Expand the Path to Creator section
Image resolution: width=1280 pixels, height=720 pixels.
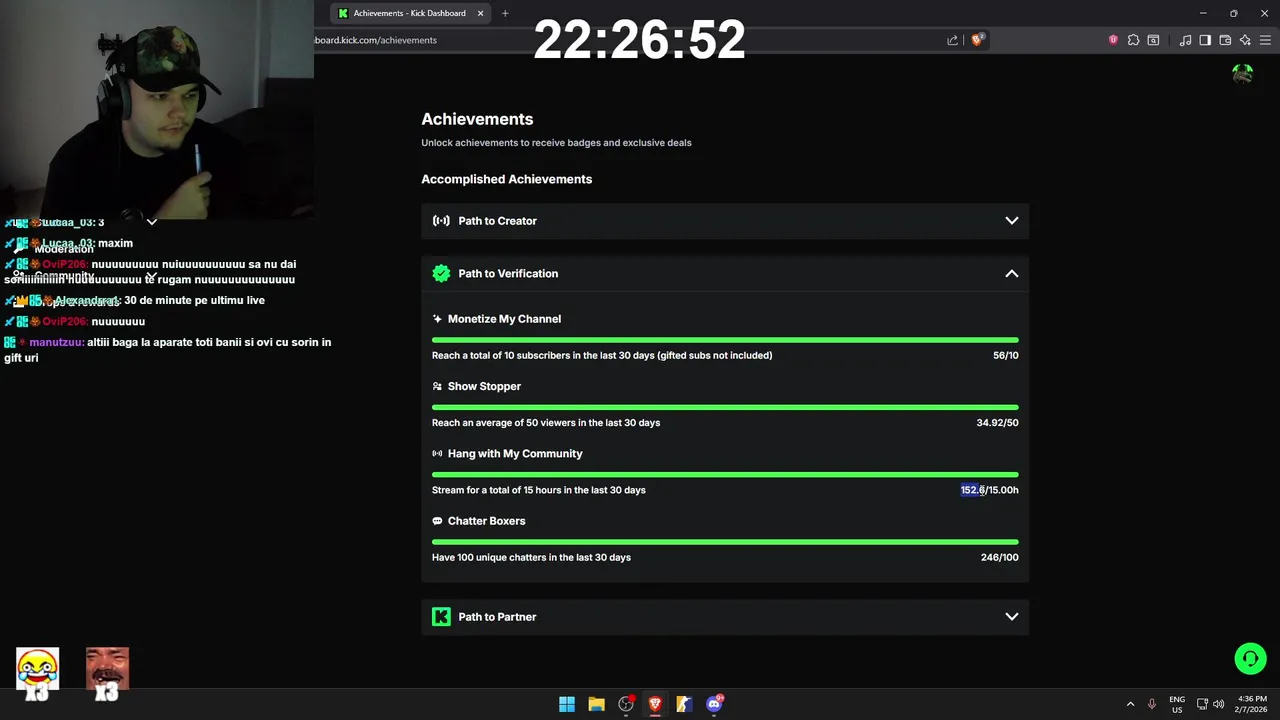pyautogui.click(x=725, y=221)
